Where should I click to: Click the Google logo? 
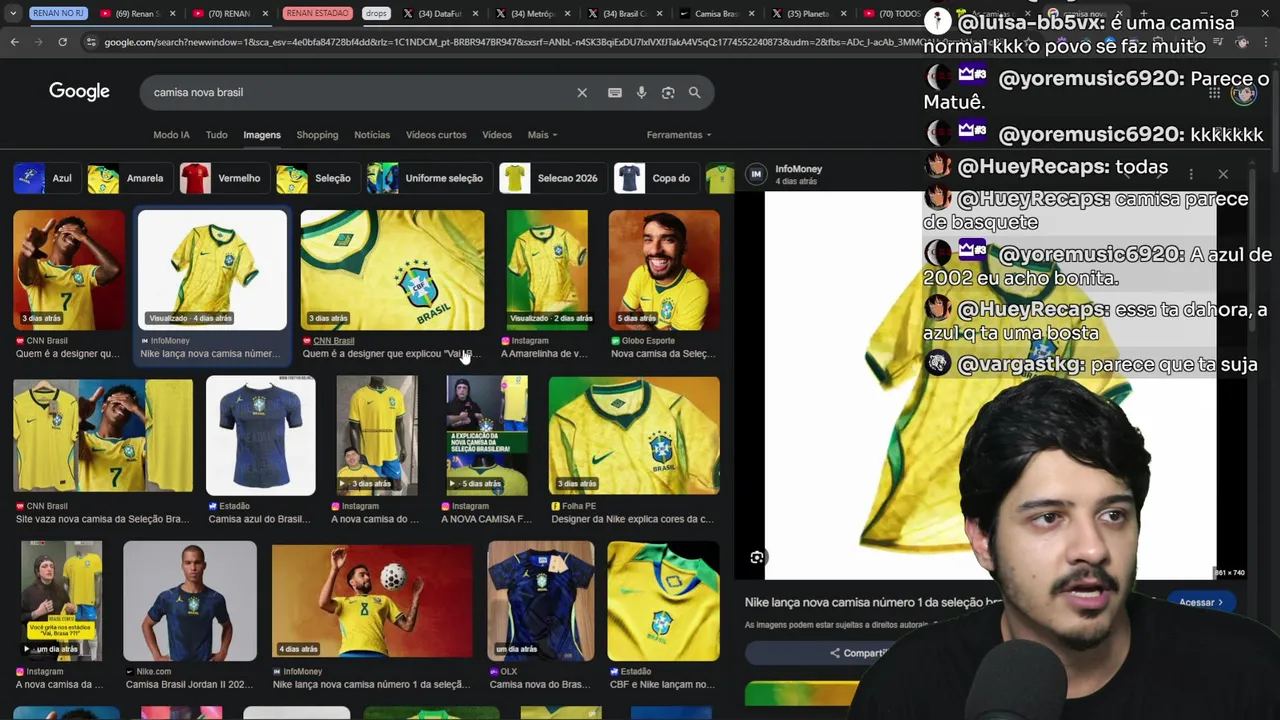[79, 92]
